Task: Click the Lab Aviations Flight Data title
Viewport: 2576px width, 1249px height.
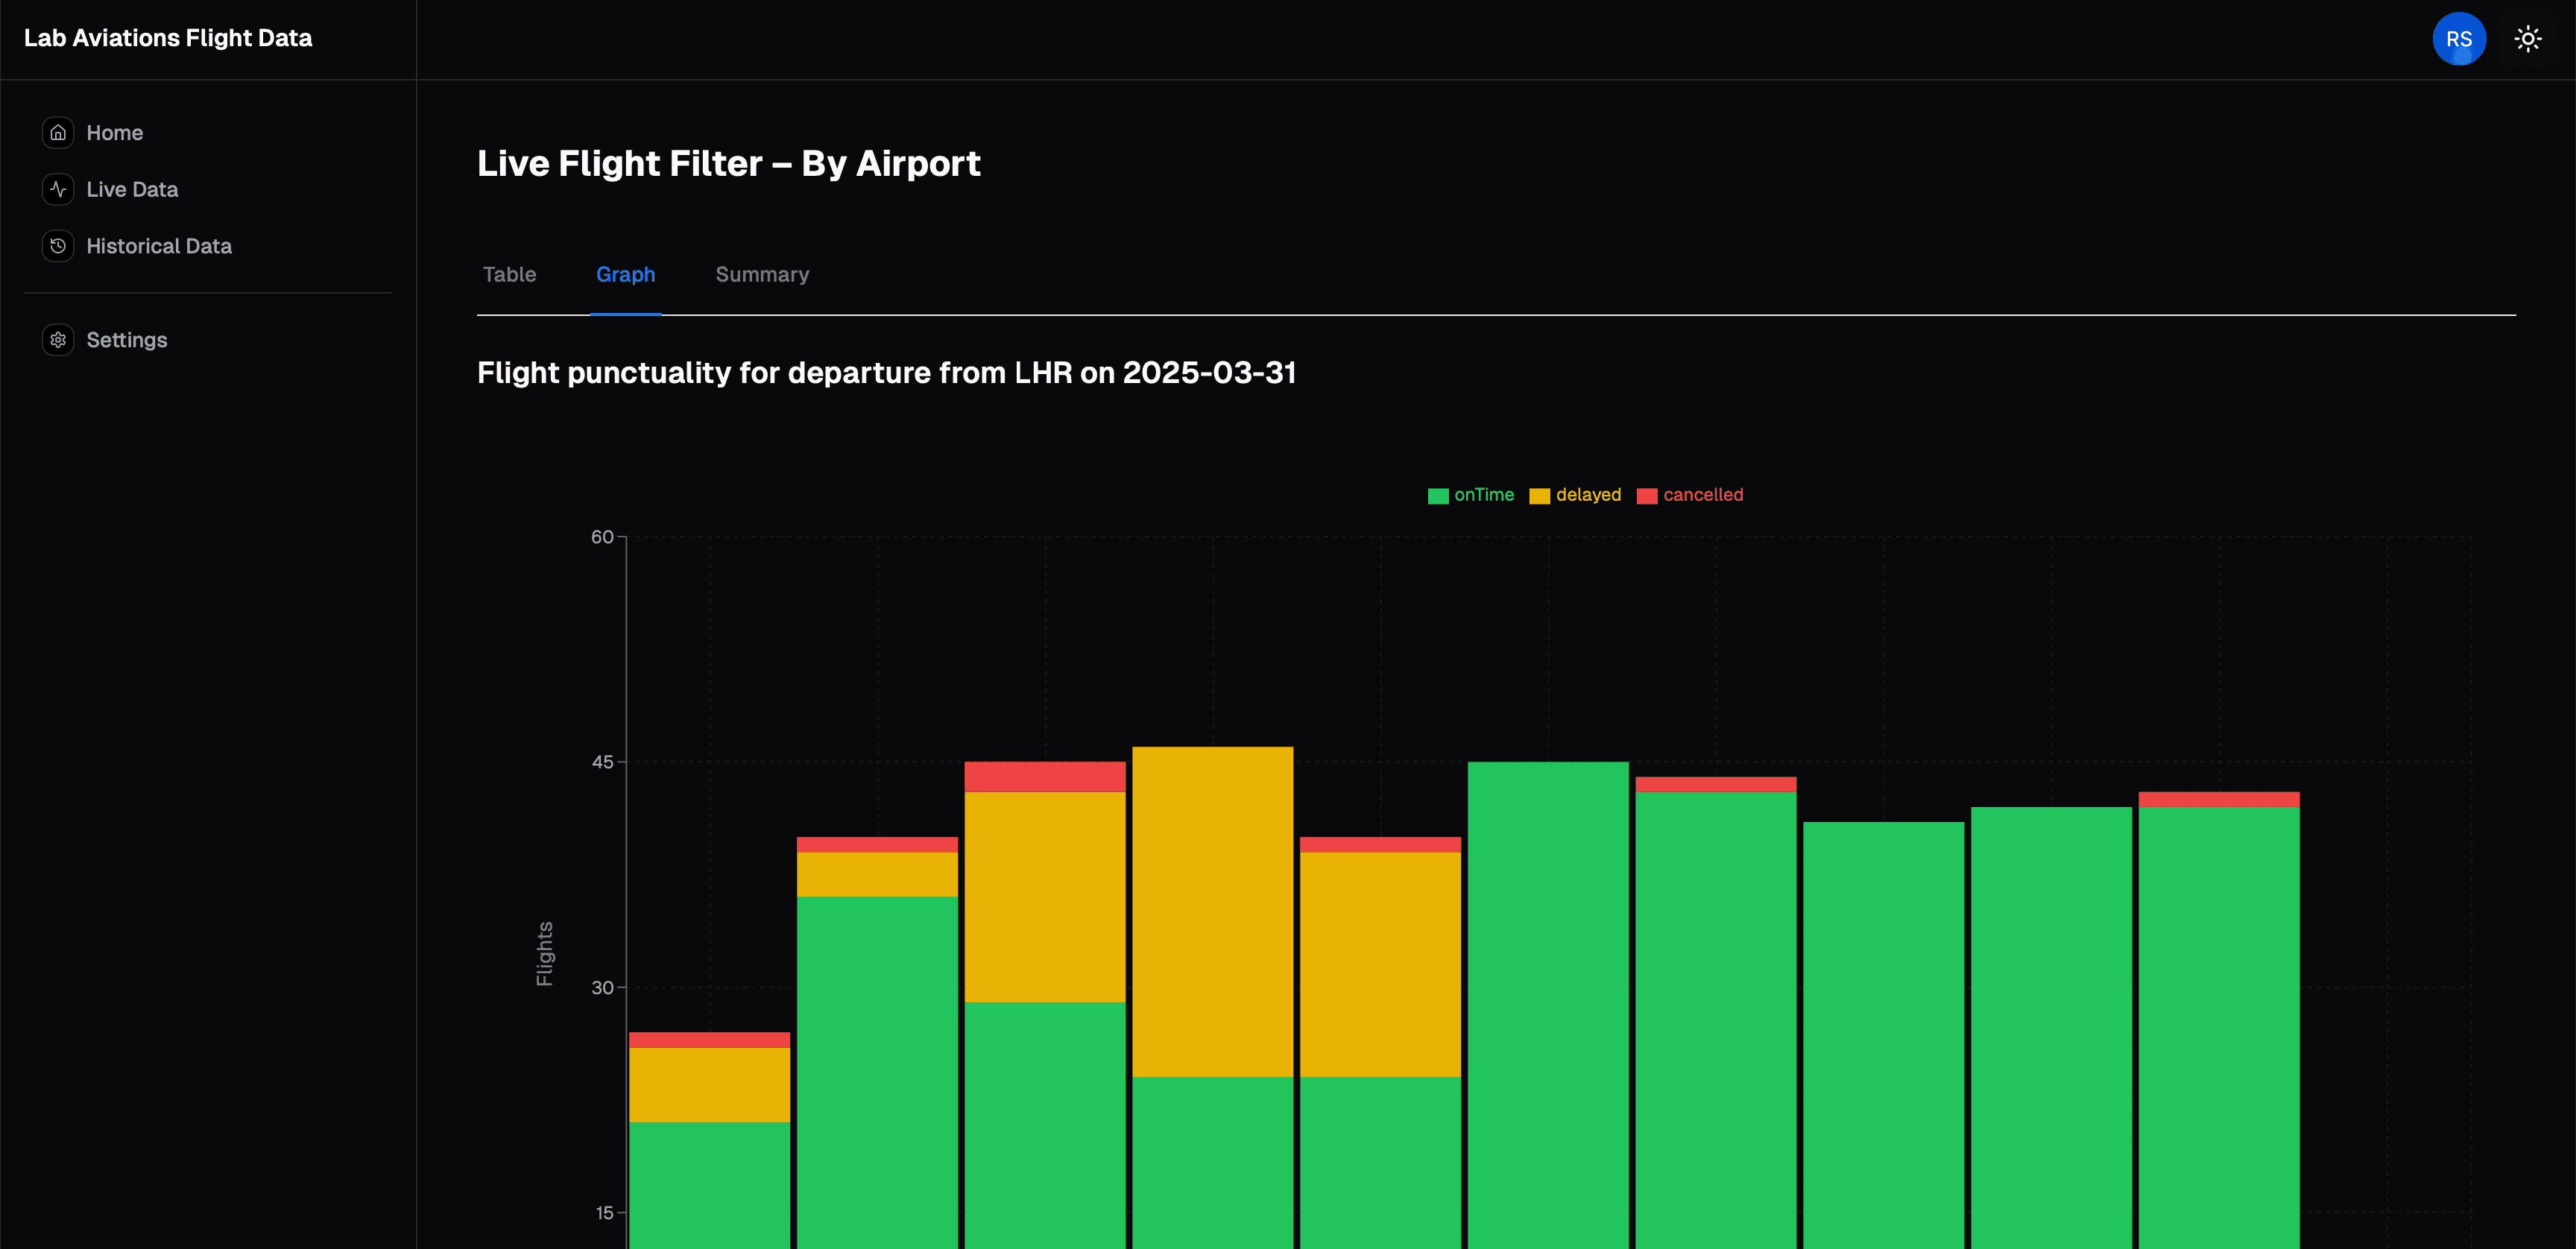Action: click(167, 38)
